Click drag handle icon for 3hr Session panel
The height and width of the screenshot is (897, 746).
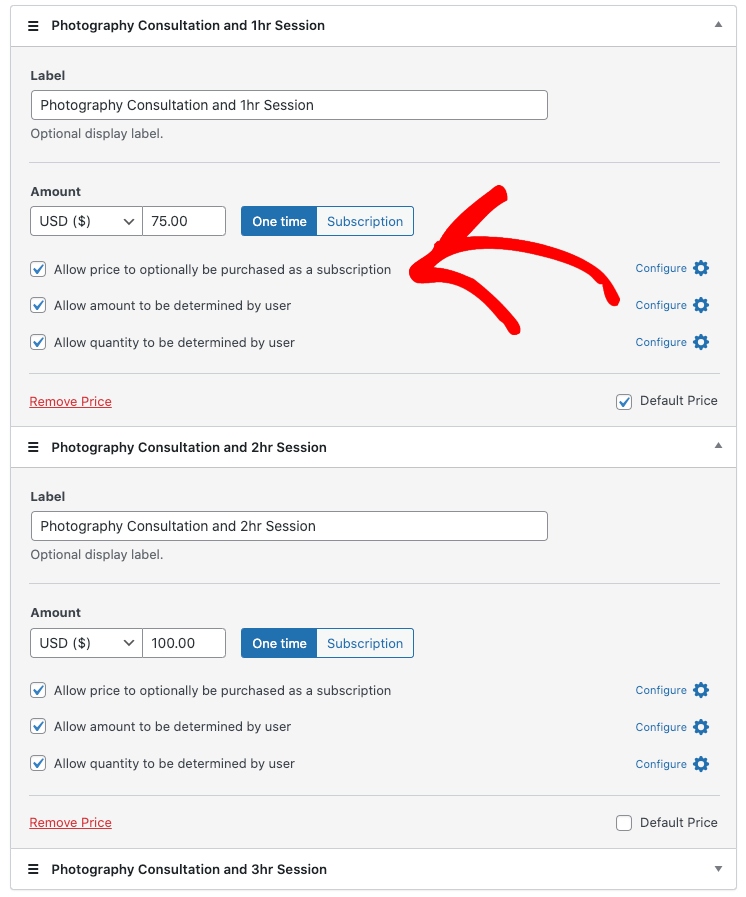coord(33,870)
